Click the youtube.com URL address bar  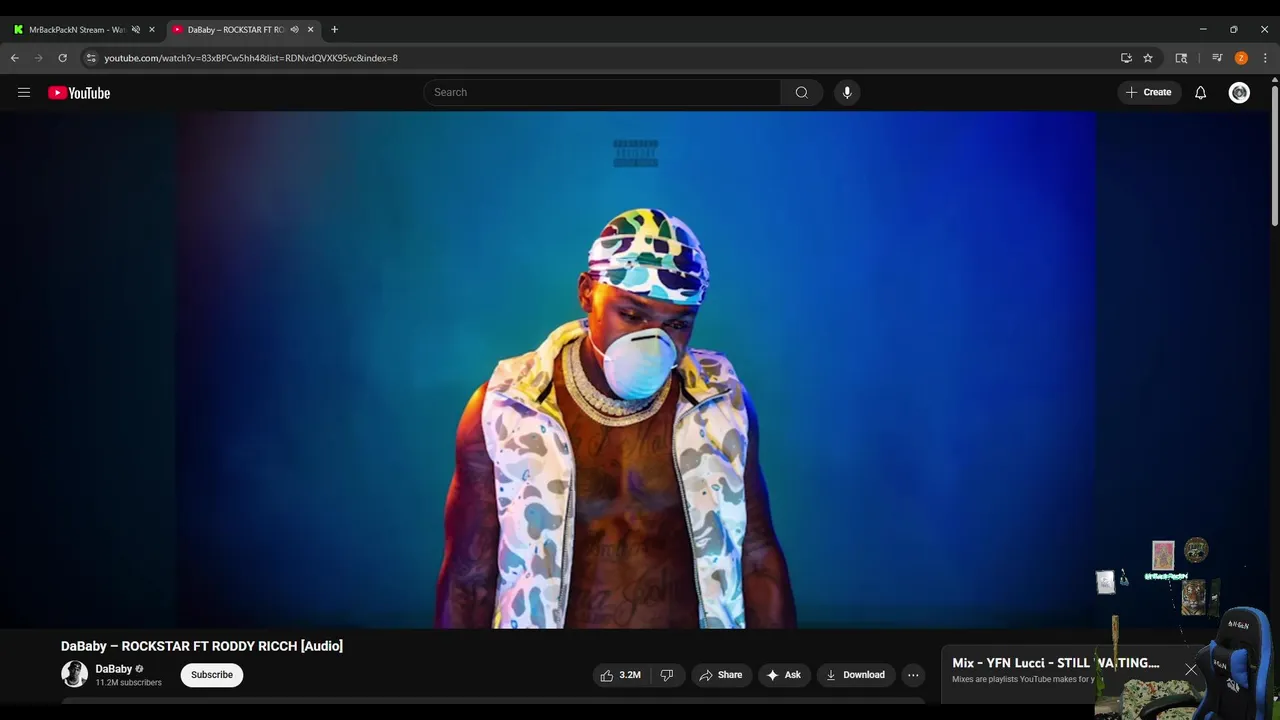coord(251,58)
